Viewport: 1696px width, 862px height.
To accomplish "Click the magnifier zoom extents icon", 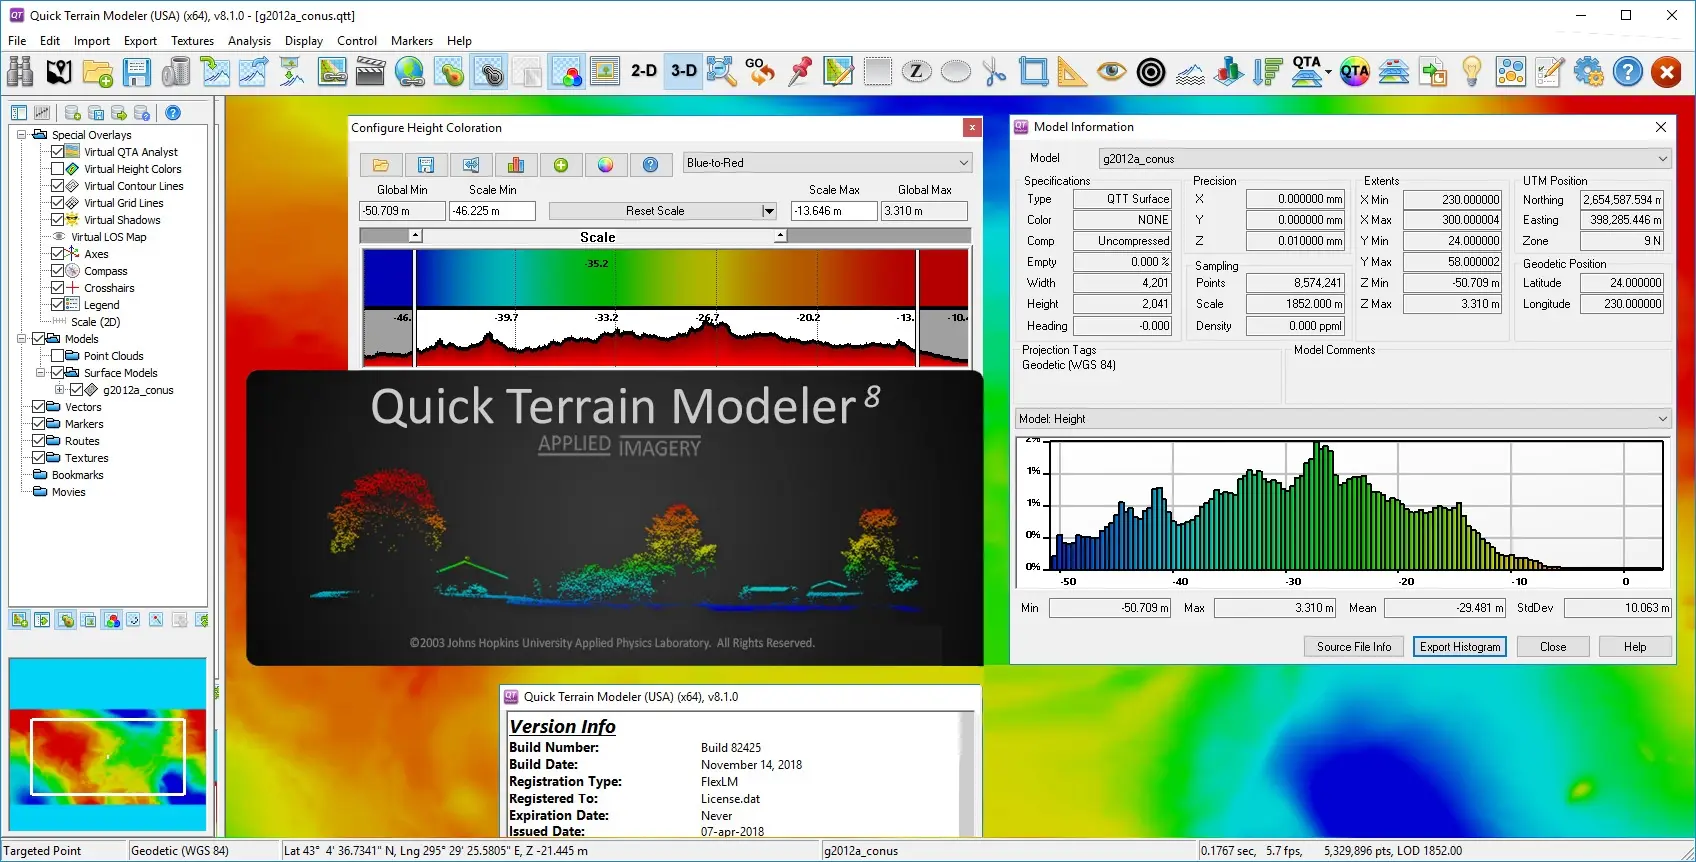I will pyautogui.click(x=722, y=72).
